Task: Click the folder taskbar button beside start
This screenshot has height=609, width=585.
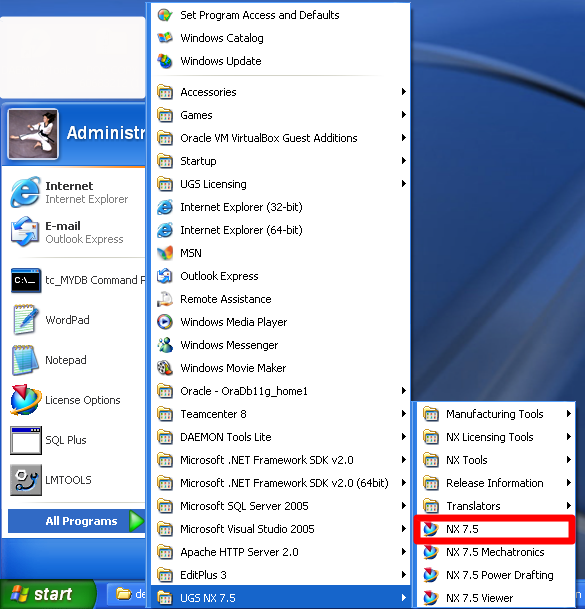Action: pyautogui.click(x=127, y=594)
